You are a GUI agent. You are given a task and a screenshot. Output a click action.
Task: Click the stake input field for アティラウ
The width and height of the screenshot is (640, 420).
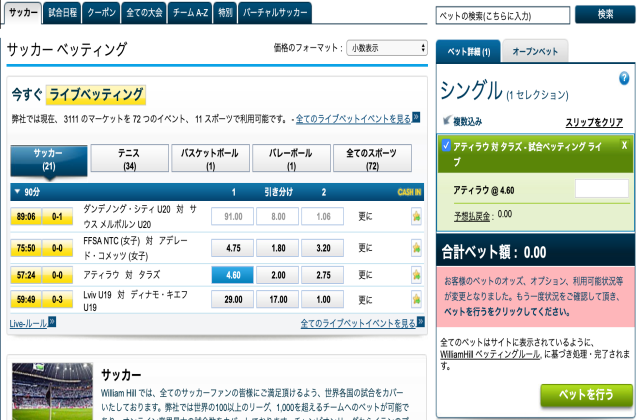(601, 189)
